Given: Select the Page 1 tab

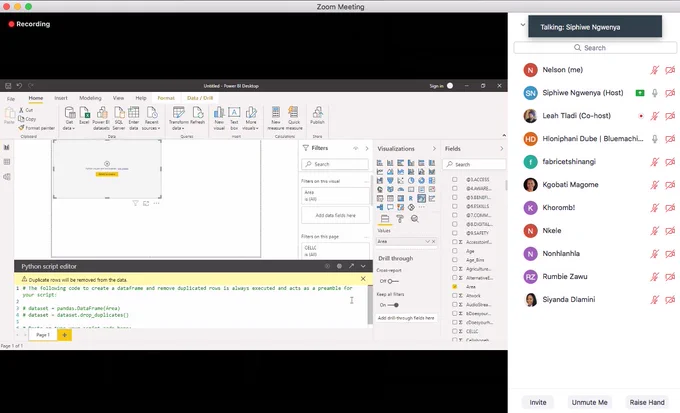Looking at the screenshot, I should coord(42,334).
